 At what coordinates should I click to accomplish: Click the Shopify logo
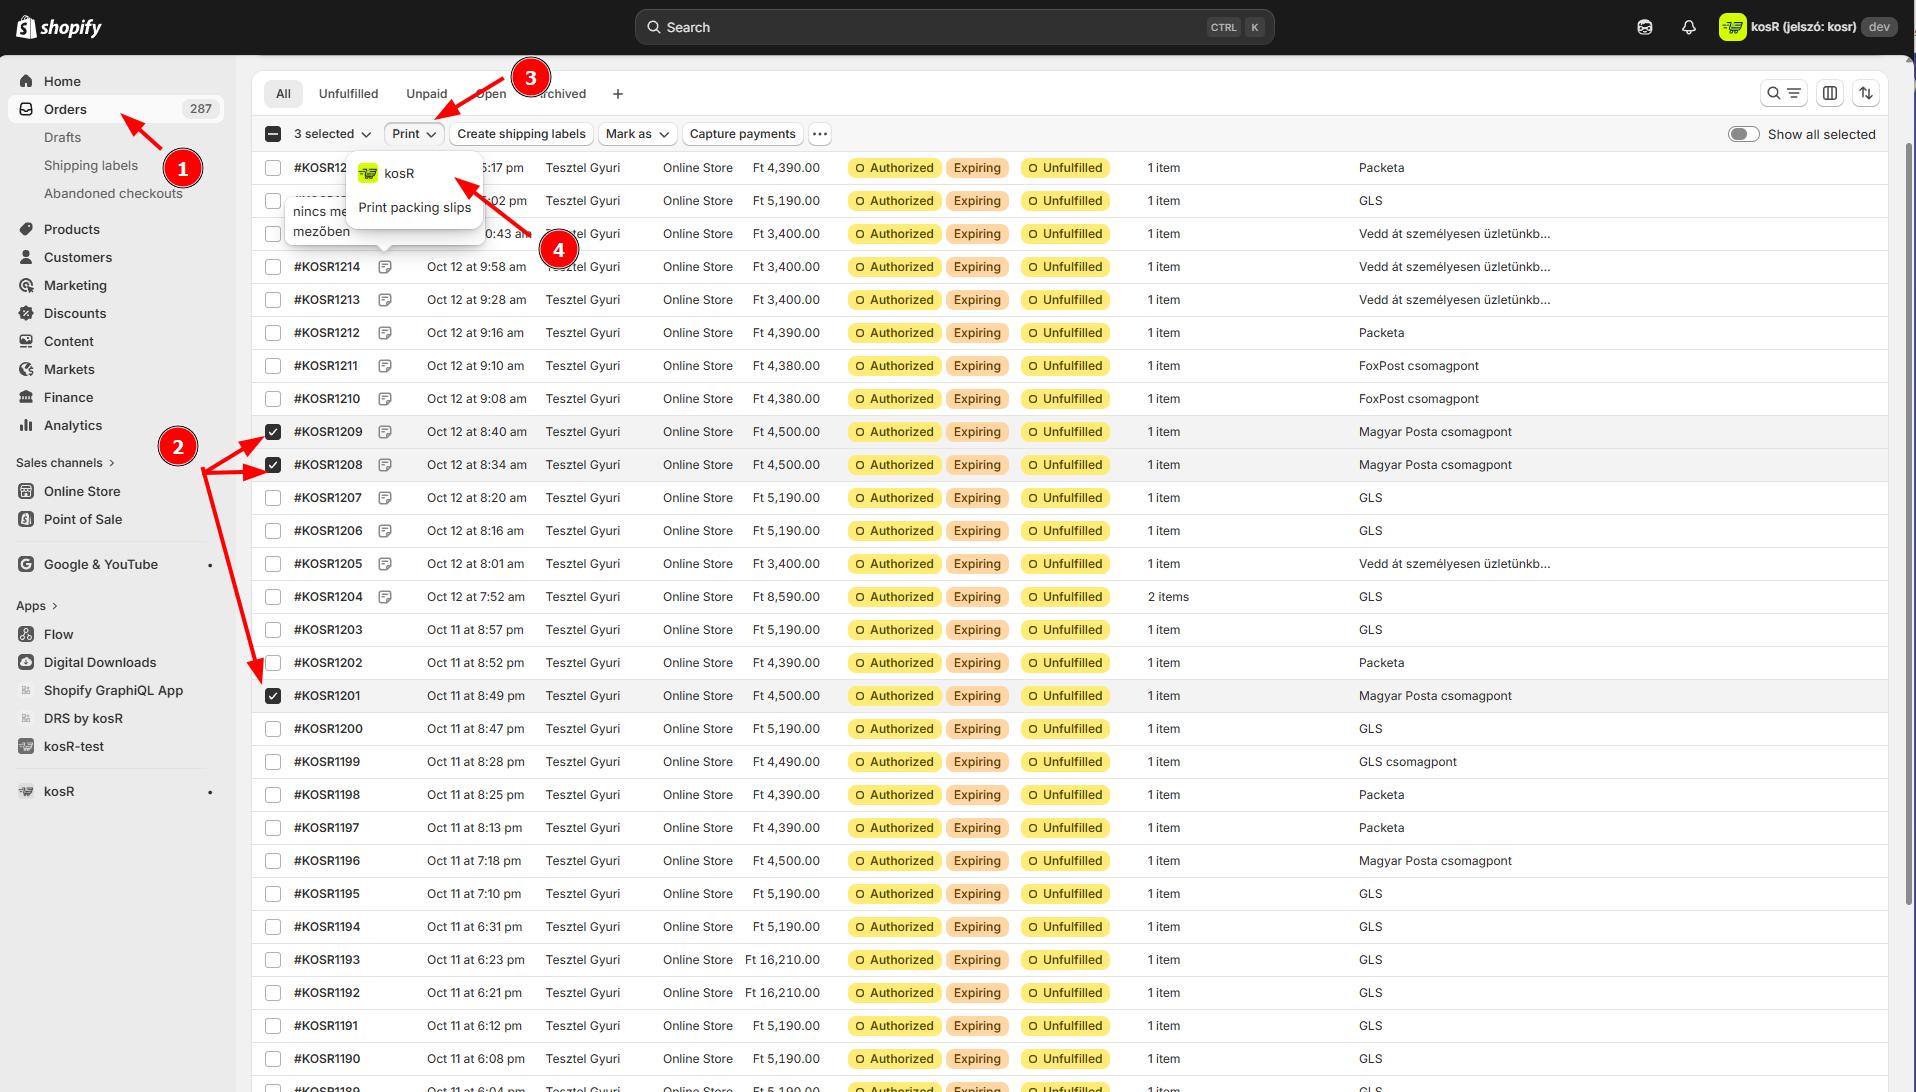pos(59,27)
